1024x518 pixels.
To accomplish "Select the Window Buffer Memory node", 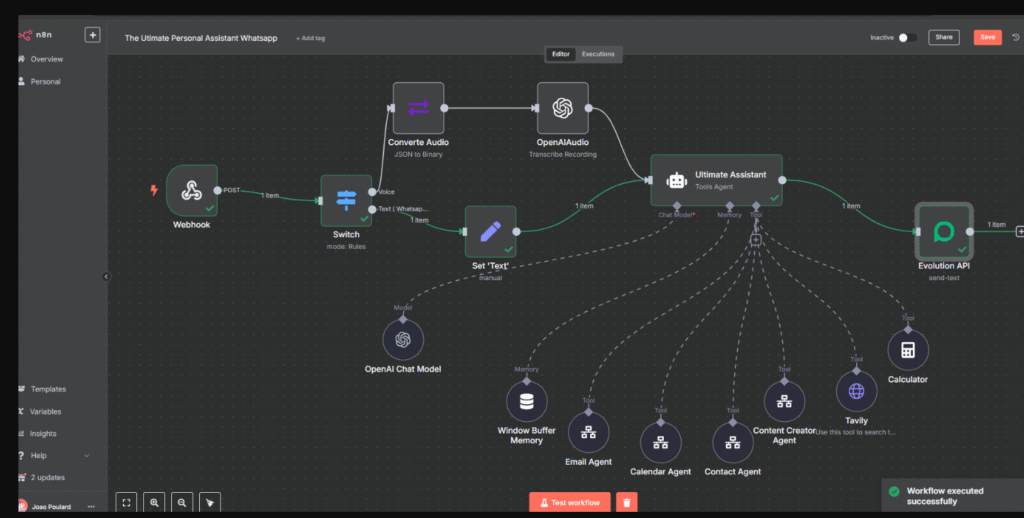I will click(526, 402).
